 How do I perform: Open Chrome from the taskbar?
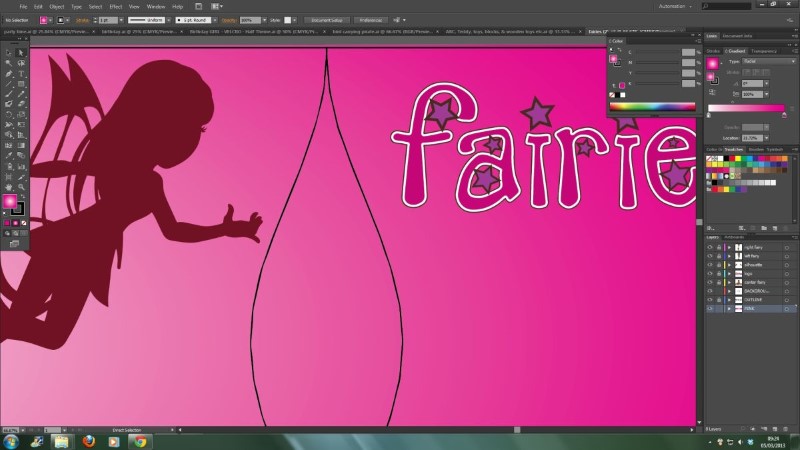(x=140, y=440)
